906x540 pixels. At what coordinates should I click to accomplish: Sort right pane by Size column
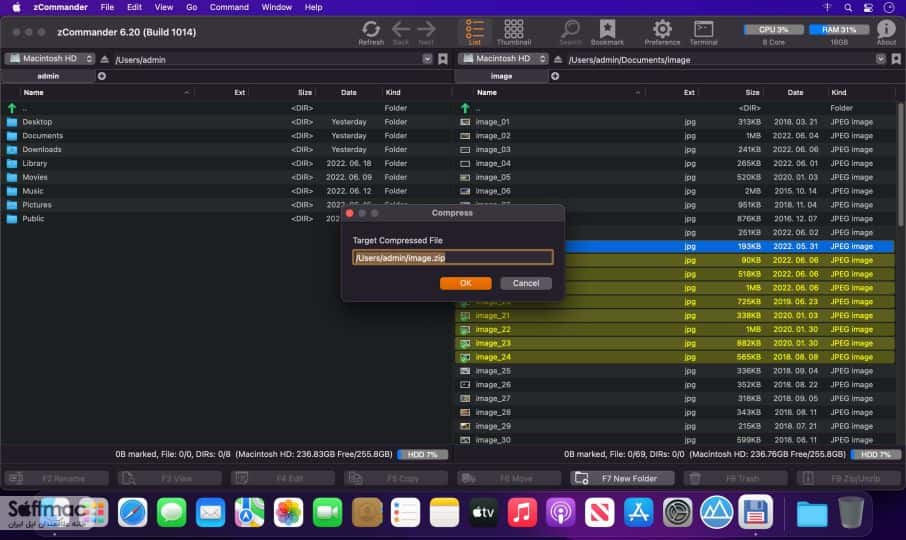coord(752,92)
